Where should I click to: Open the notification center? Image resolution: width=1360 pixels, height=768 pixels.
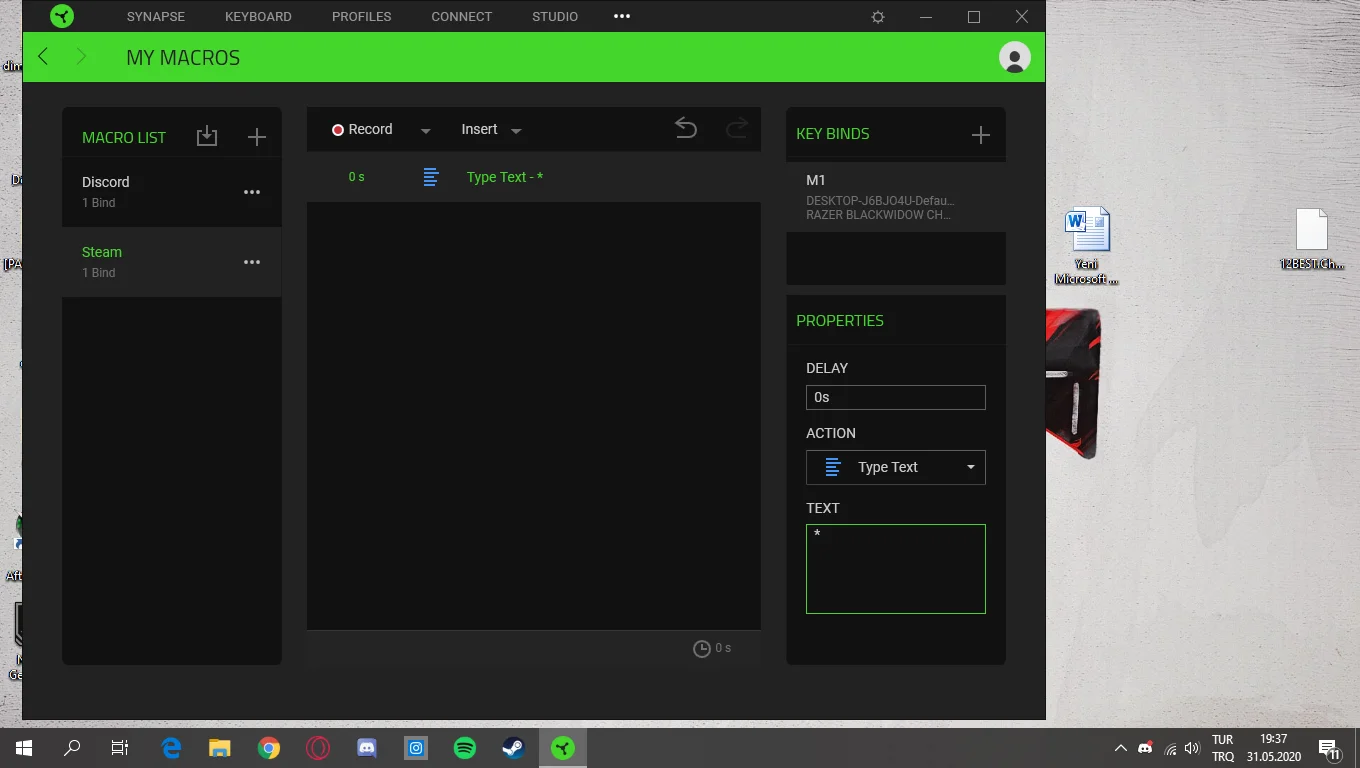[1330, 749]
